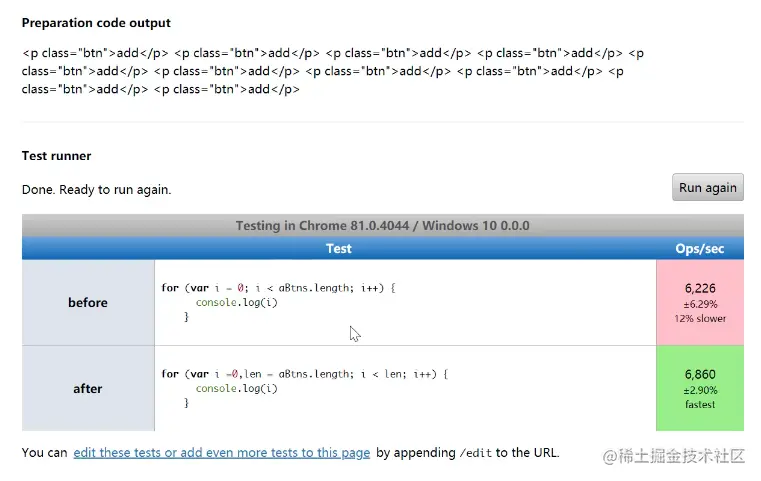Click the Run again button

point(707,187)
